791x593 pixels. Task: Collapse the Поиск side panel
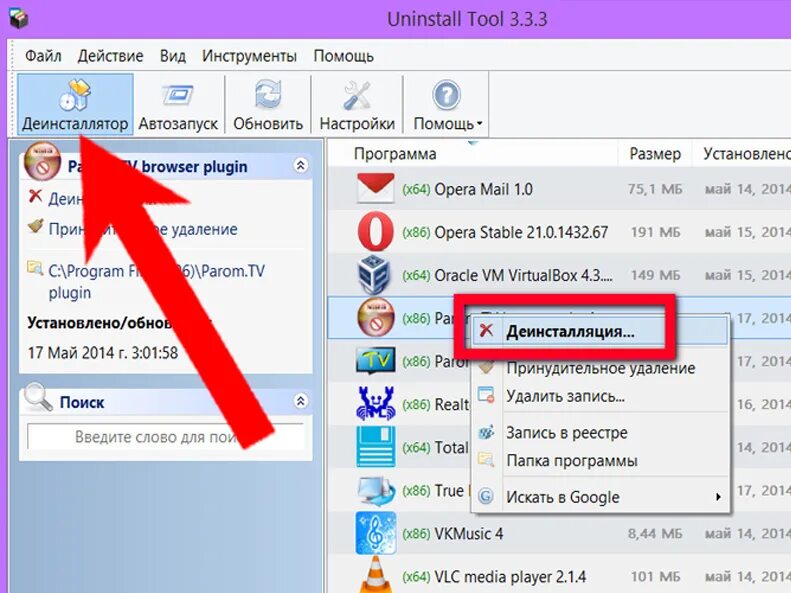(301, 401)
